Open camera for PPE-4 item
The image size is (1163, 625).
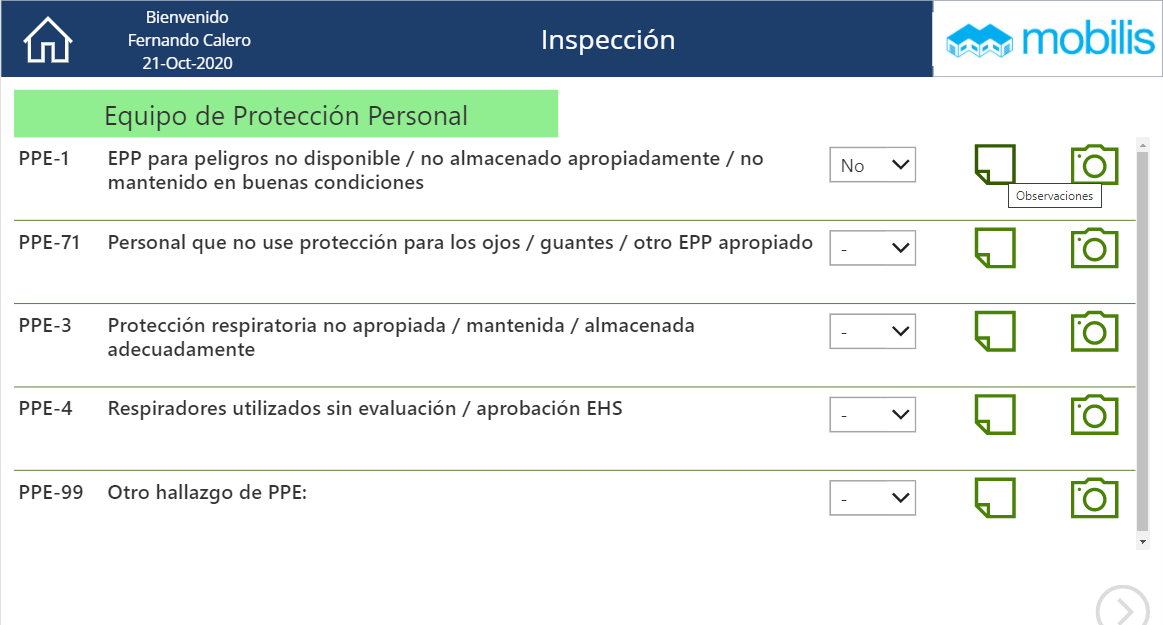coord(1094,414)
